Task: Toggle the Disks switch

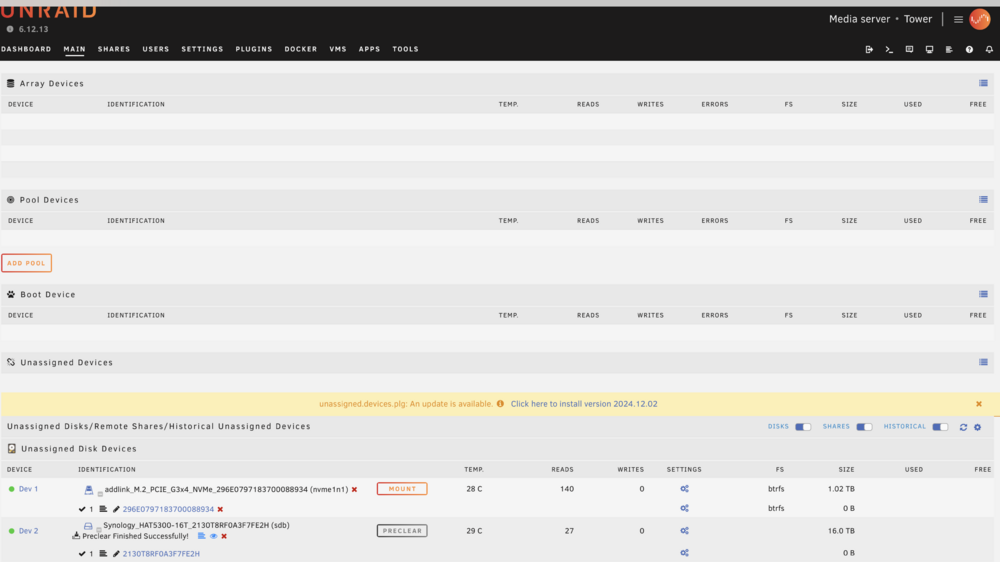Action: coord(803,427)
